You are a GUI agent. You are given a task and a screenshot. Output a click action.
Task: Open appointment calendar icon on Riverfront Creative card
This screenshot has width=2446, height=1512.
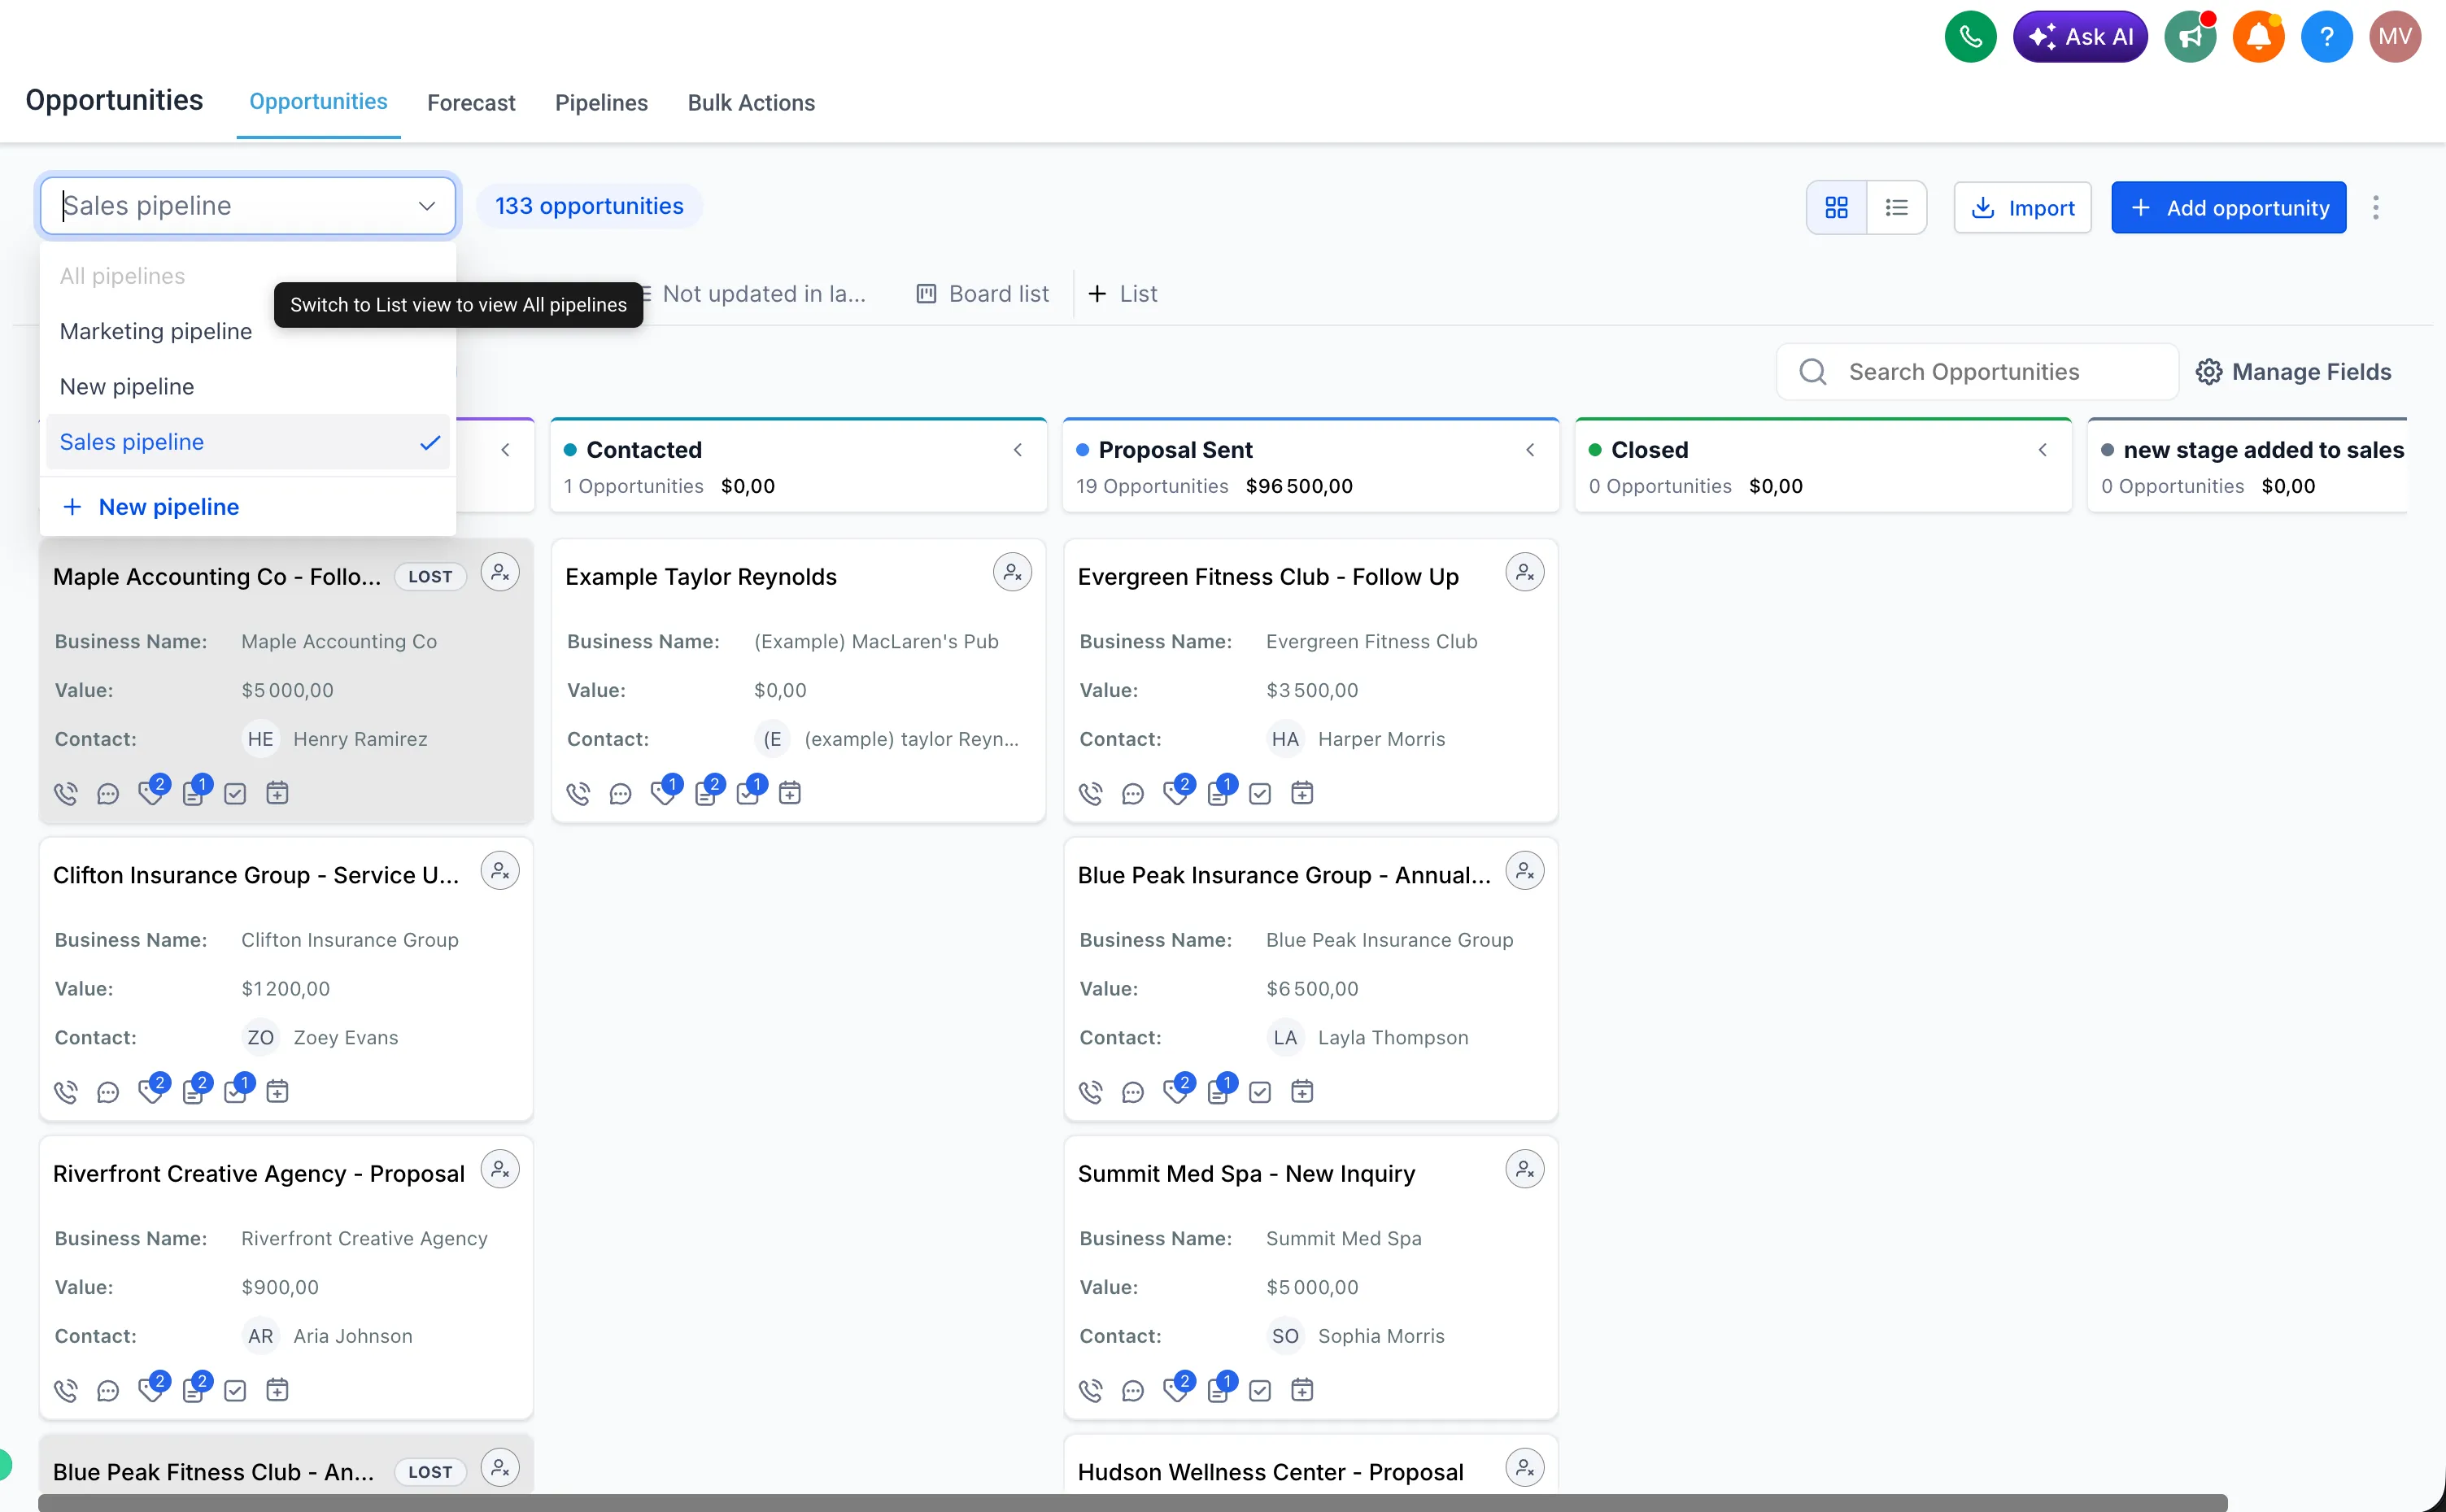(278, 1390)
